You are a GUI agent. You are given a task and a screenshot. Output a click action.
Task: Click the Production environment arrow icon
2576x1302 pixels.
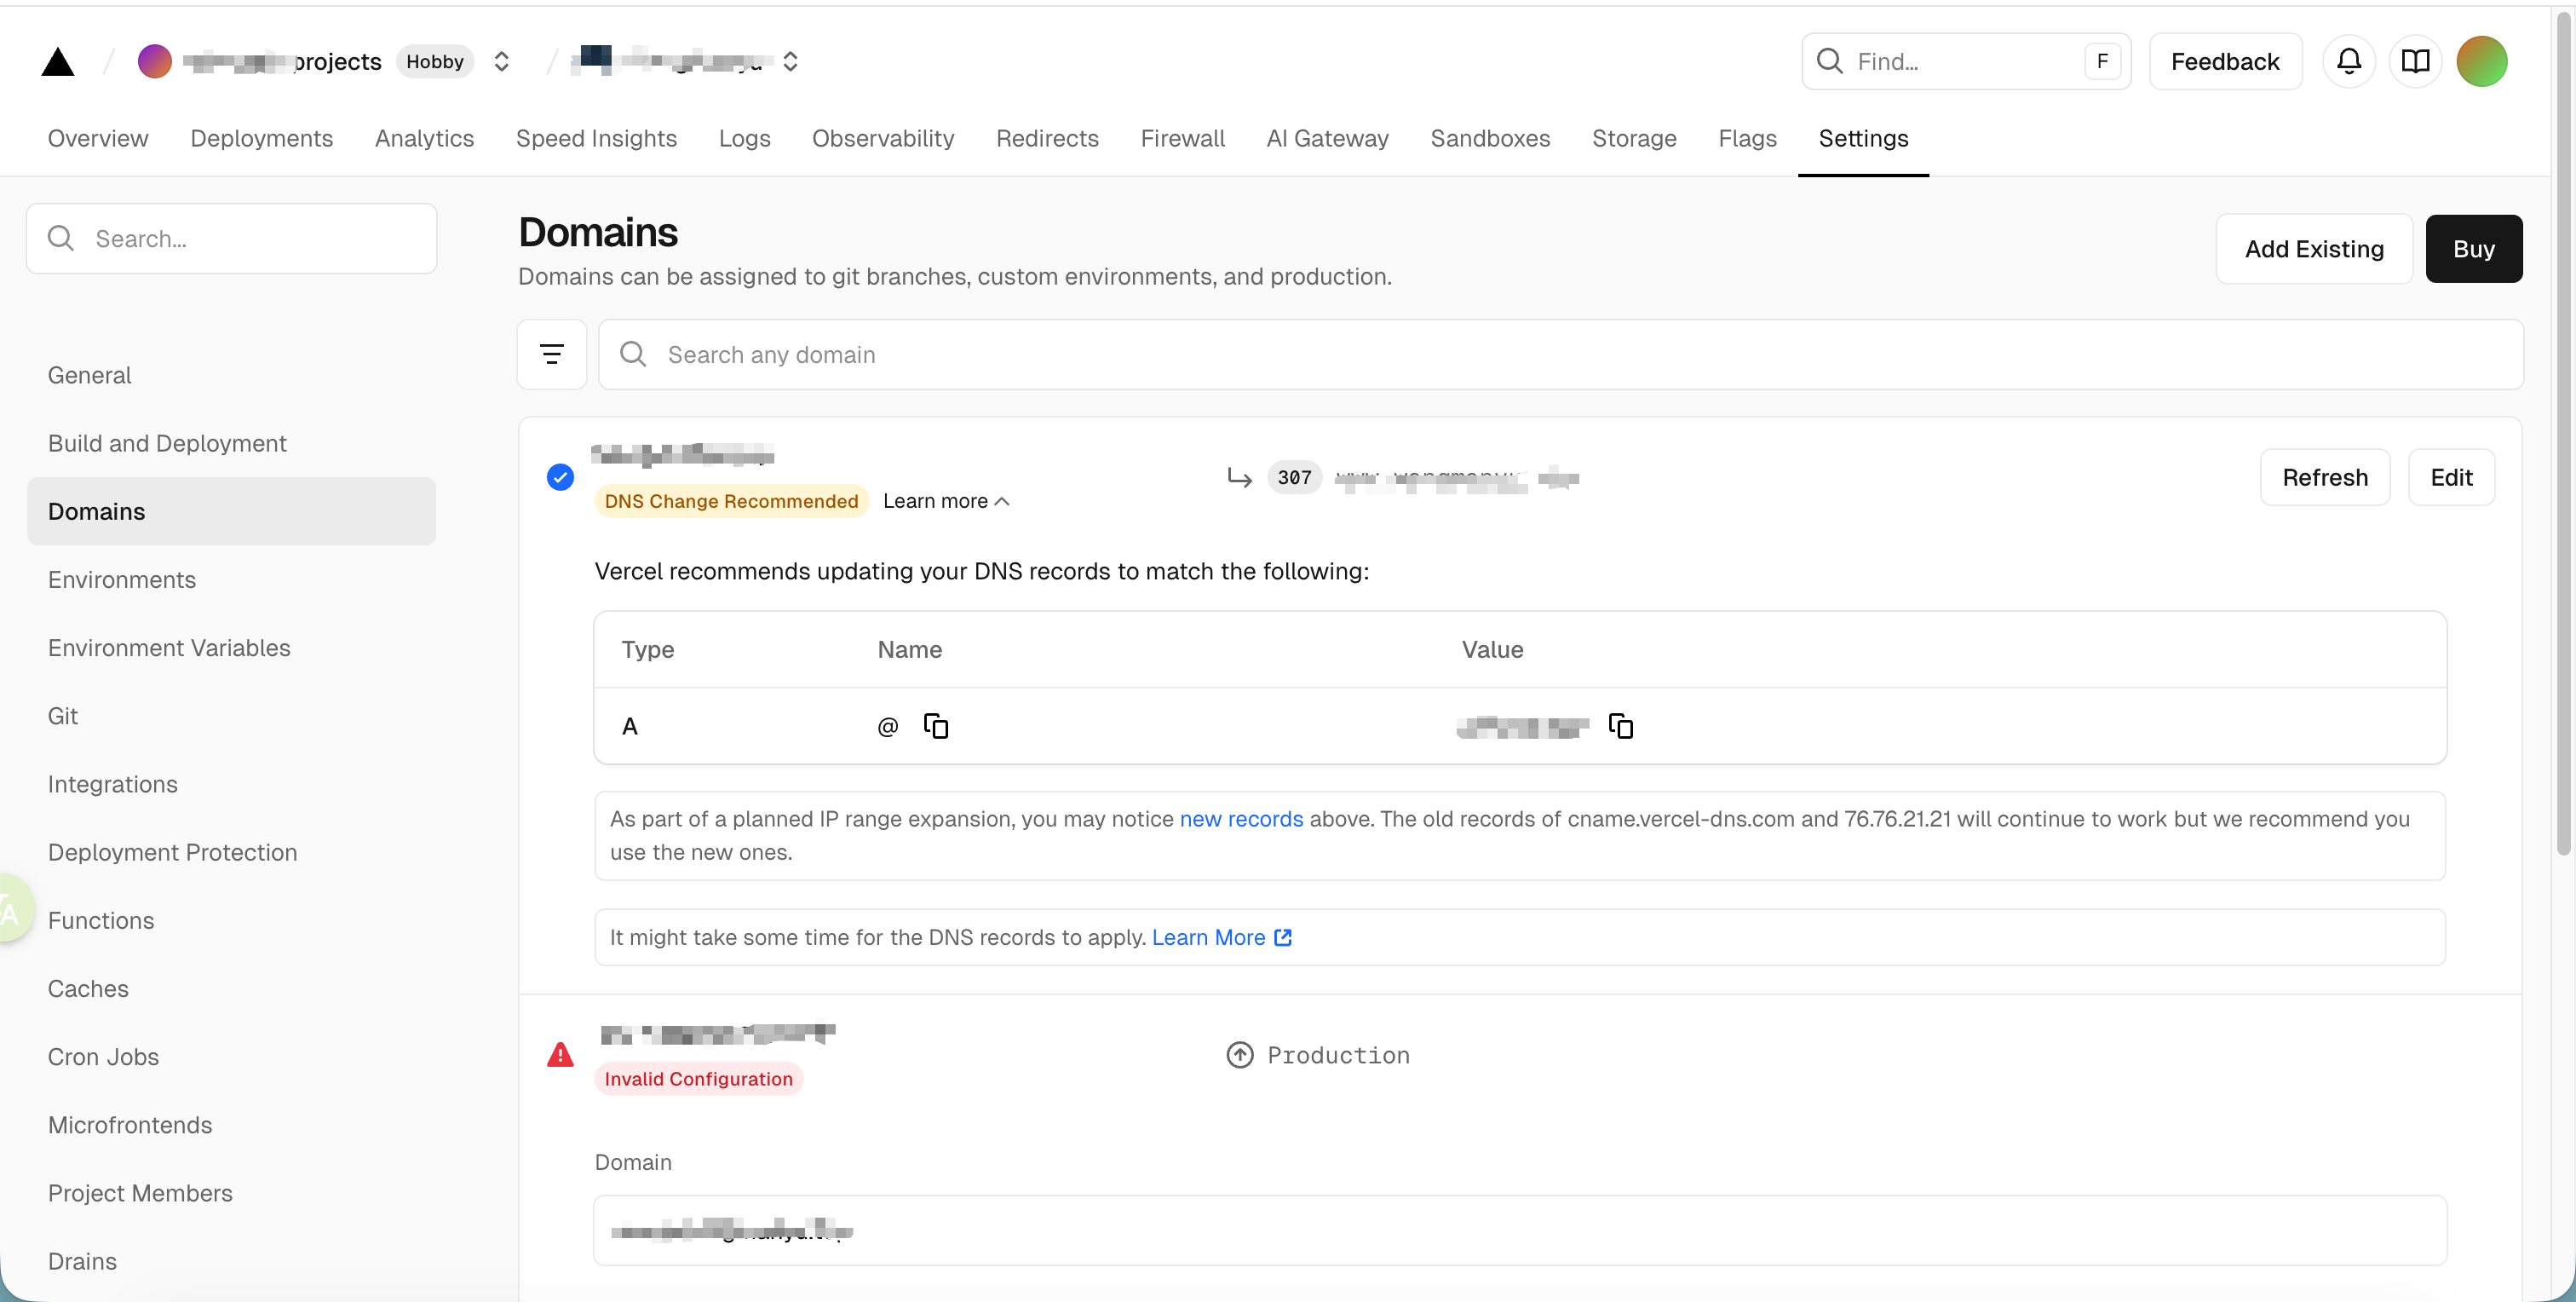point(1239,1055)
